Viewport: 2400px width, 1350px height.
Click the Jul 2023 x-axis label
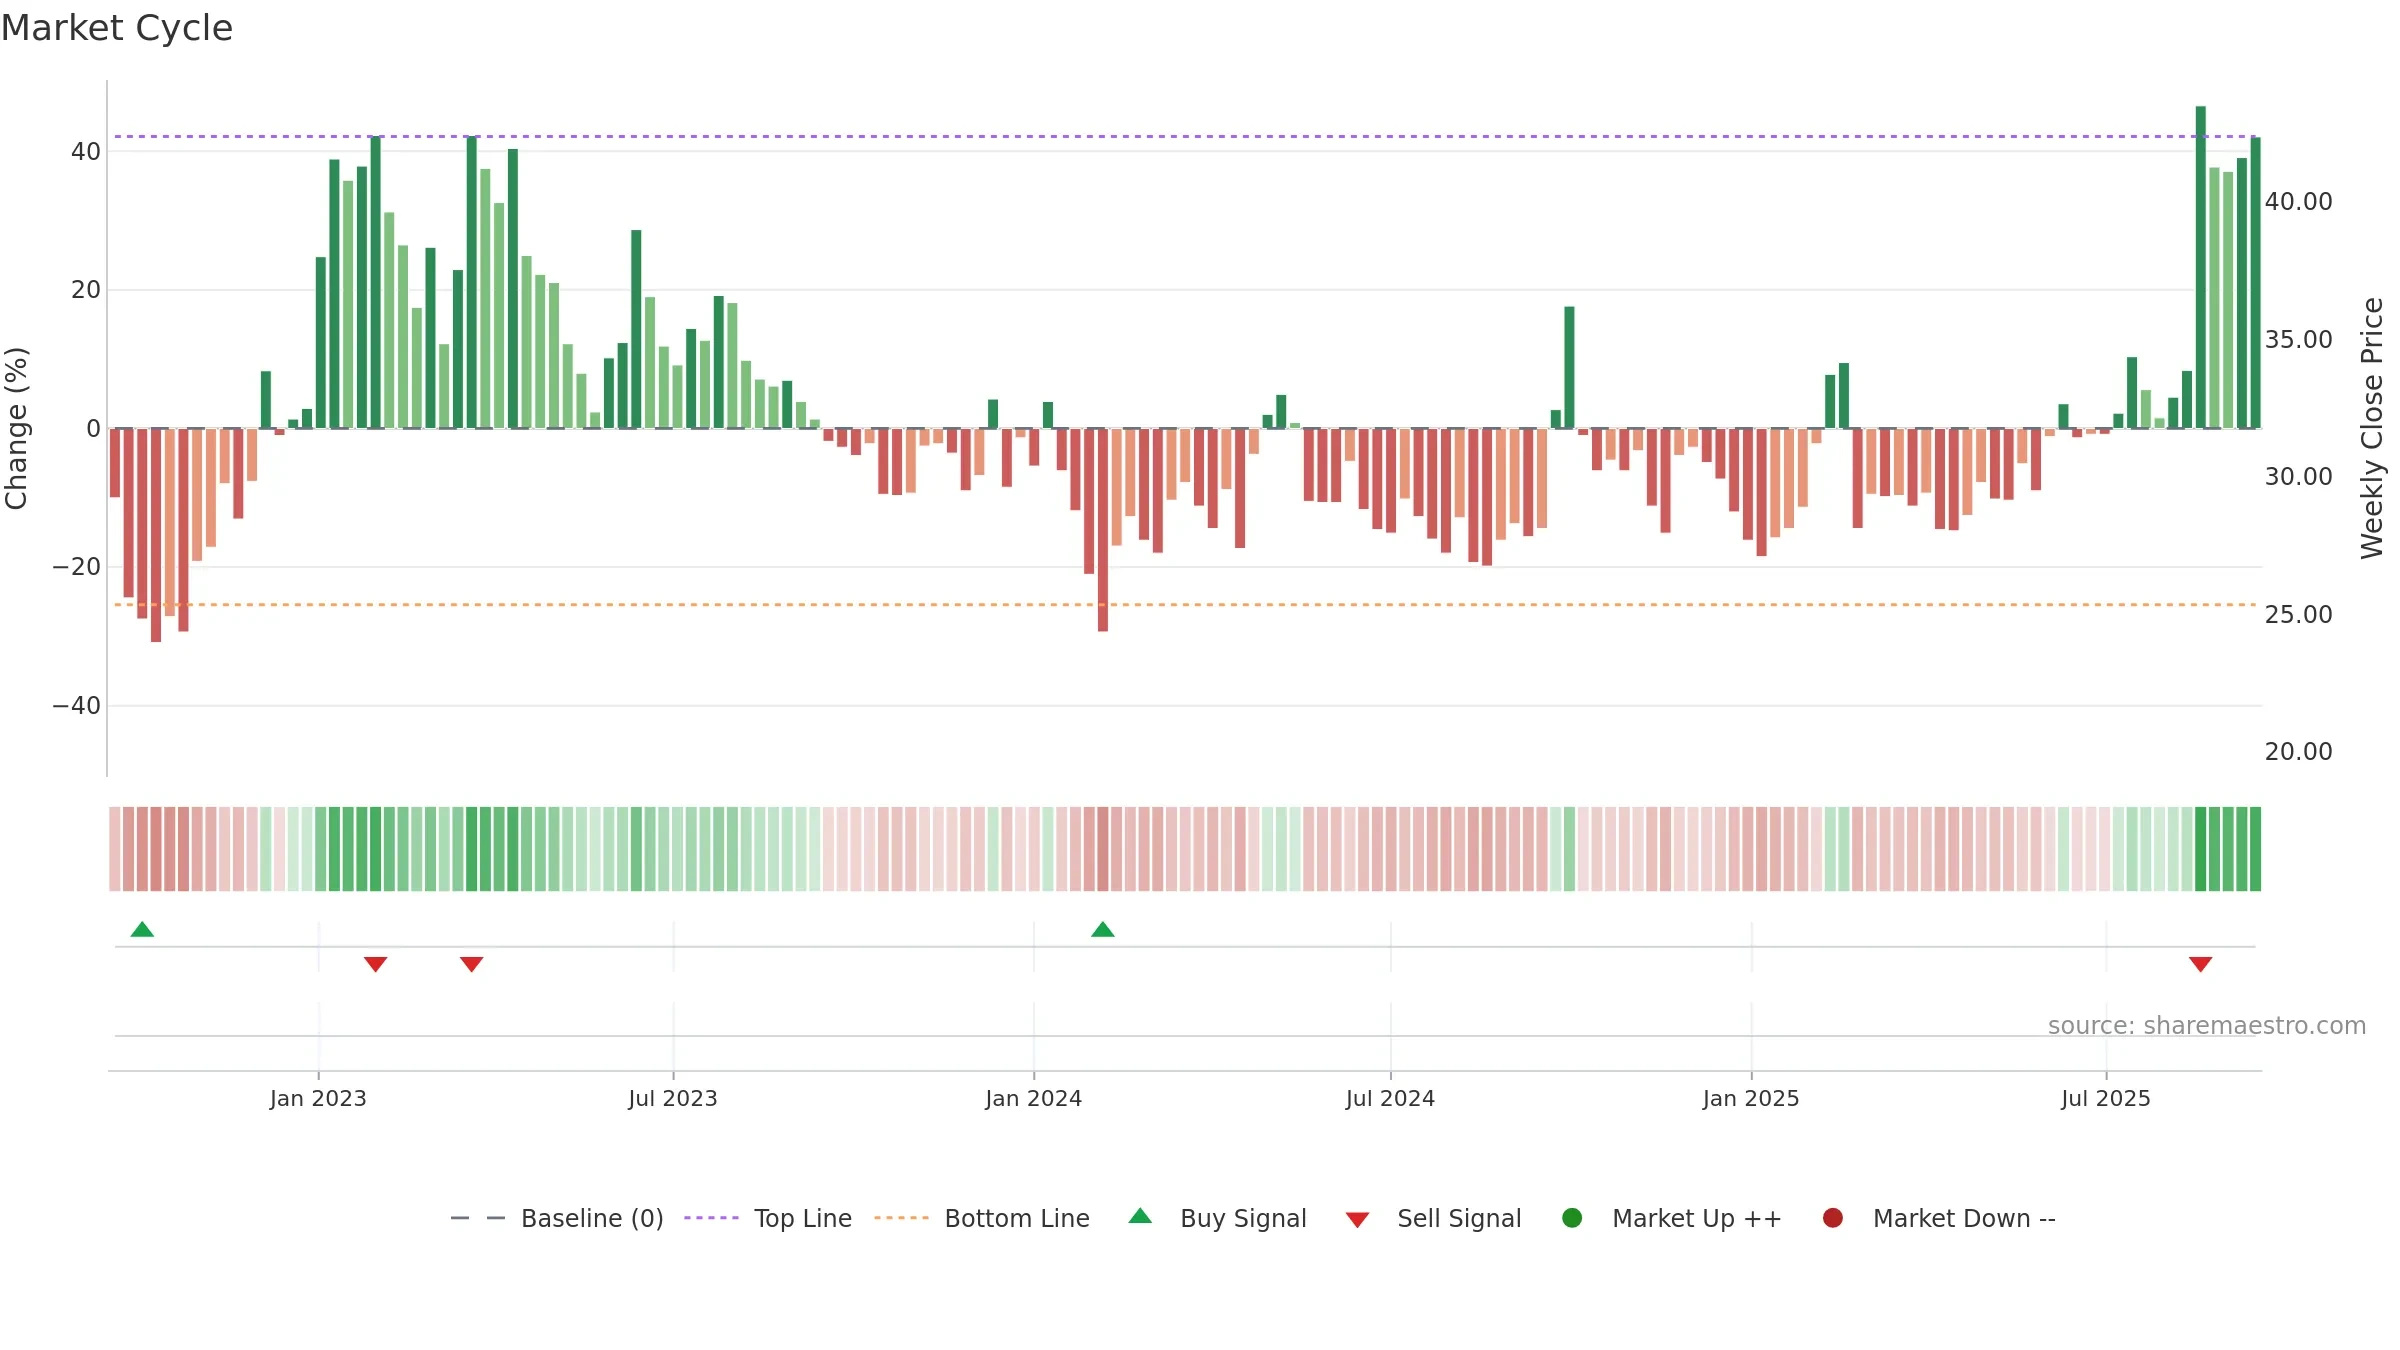[673, 1099]
